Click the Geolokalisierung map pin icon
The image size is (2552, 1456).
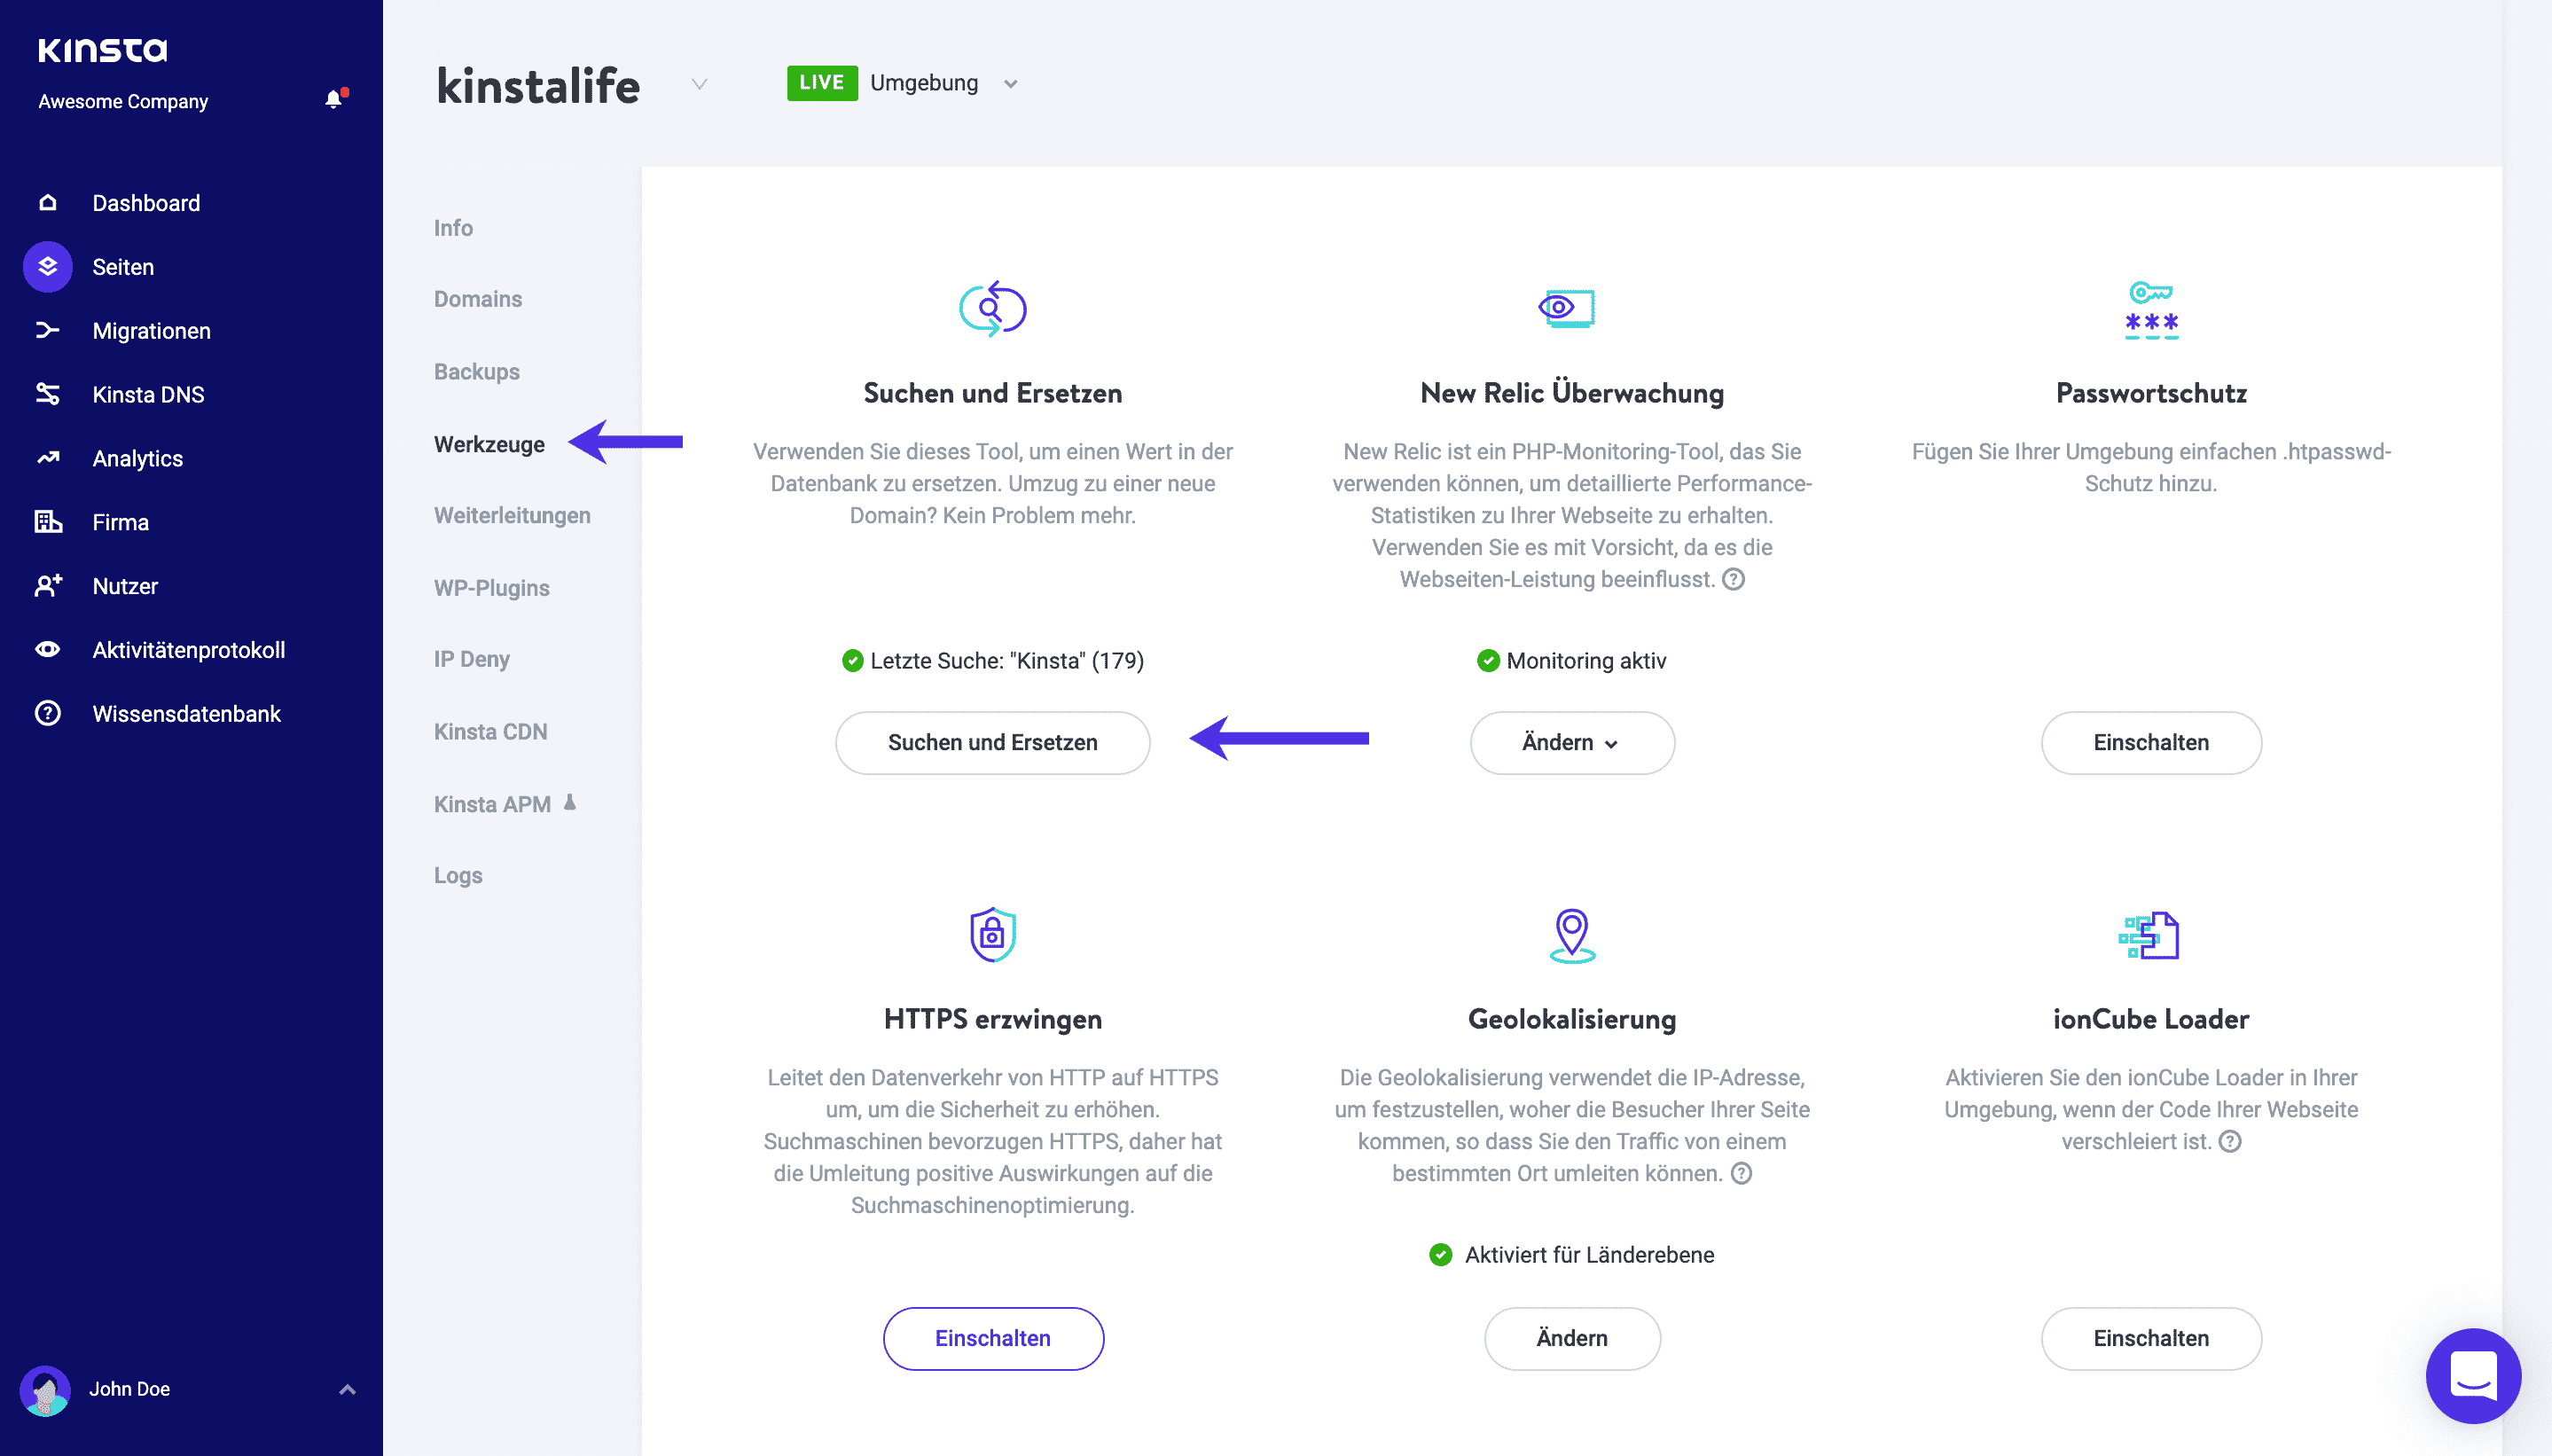click(1569, 934)
